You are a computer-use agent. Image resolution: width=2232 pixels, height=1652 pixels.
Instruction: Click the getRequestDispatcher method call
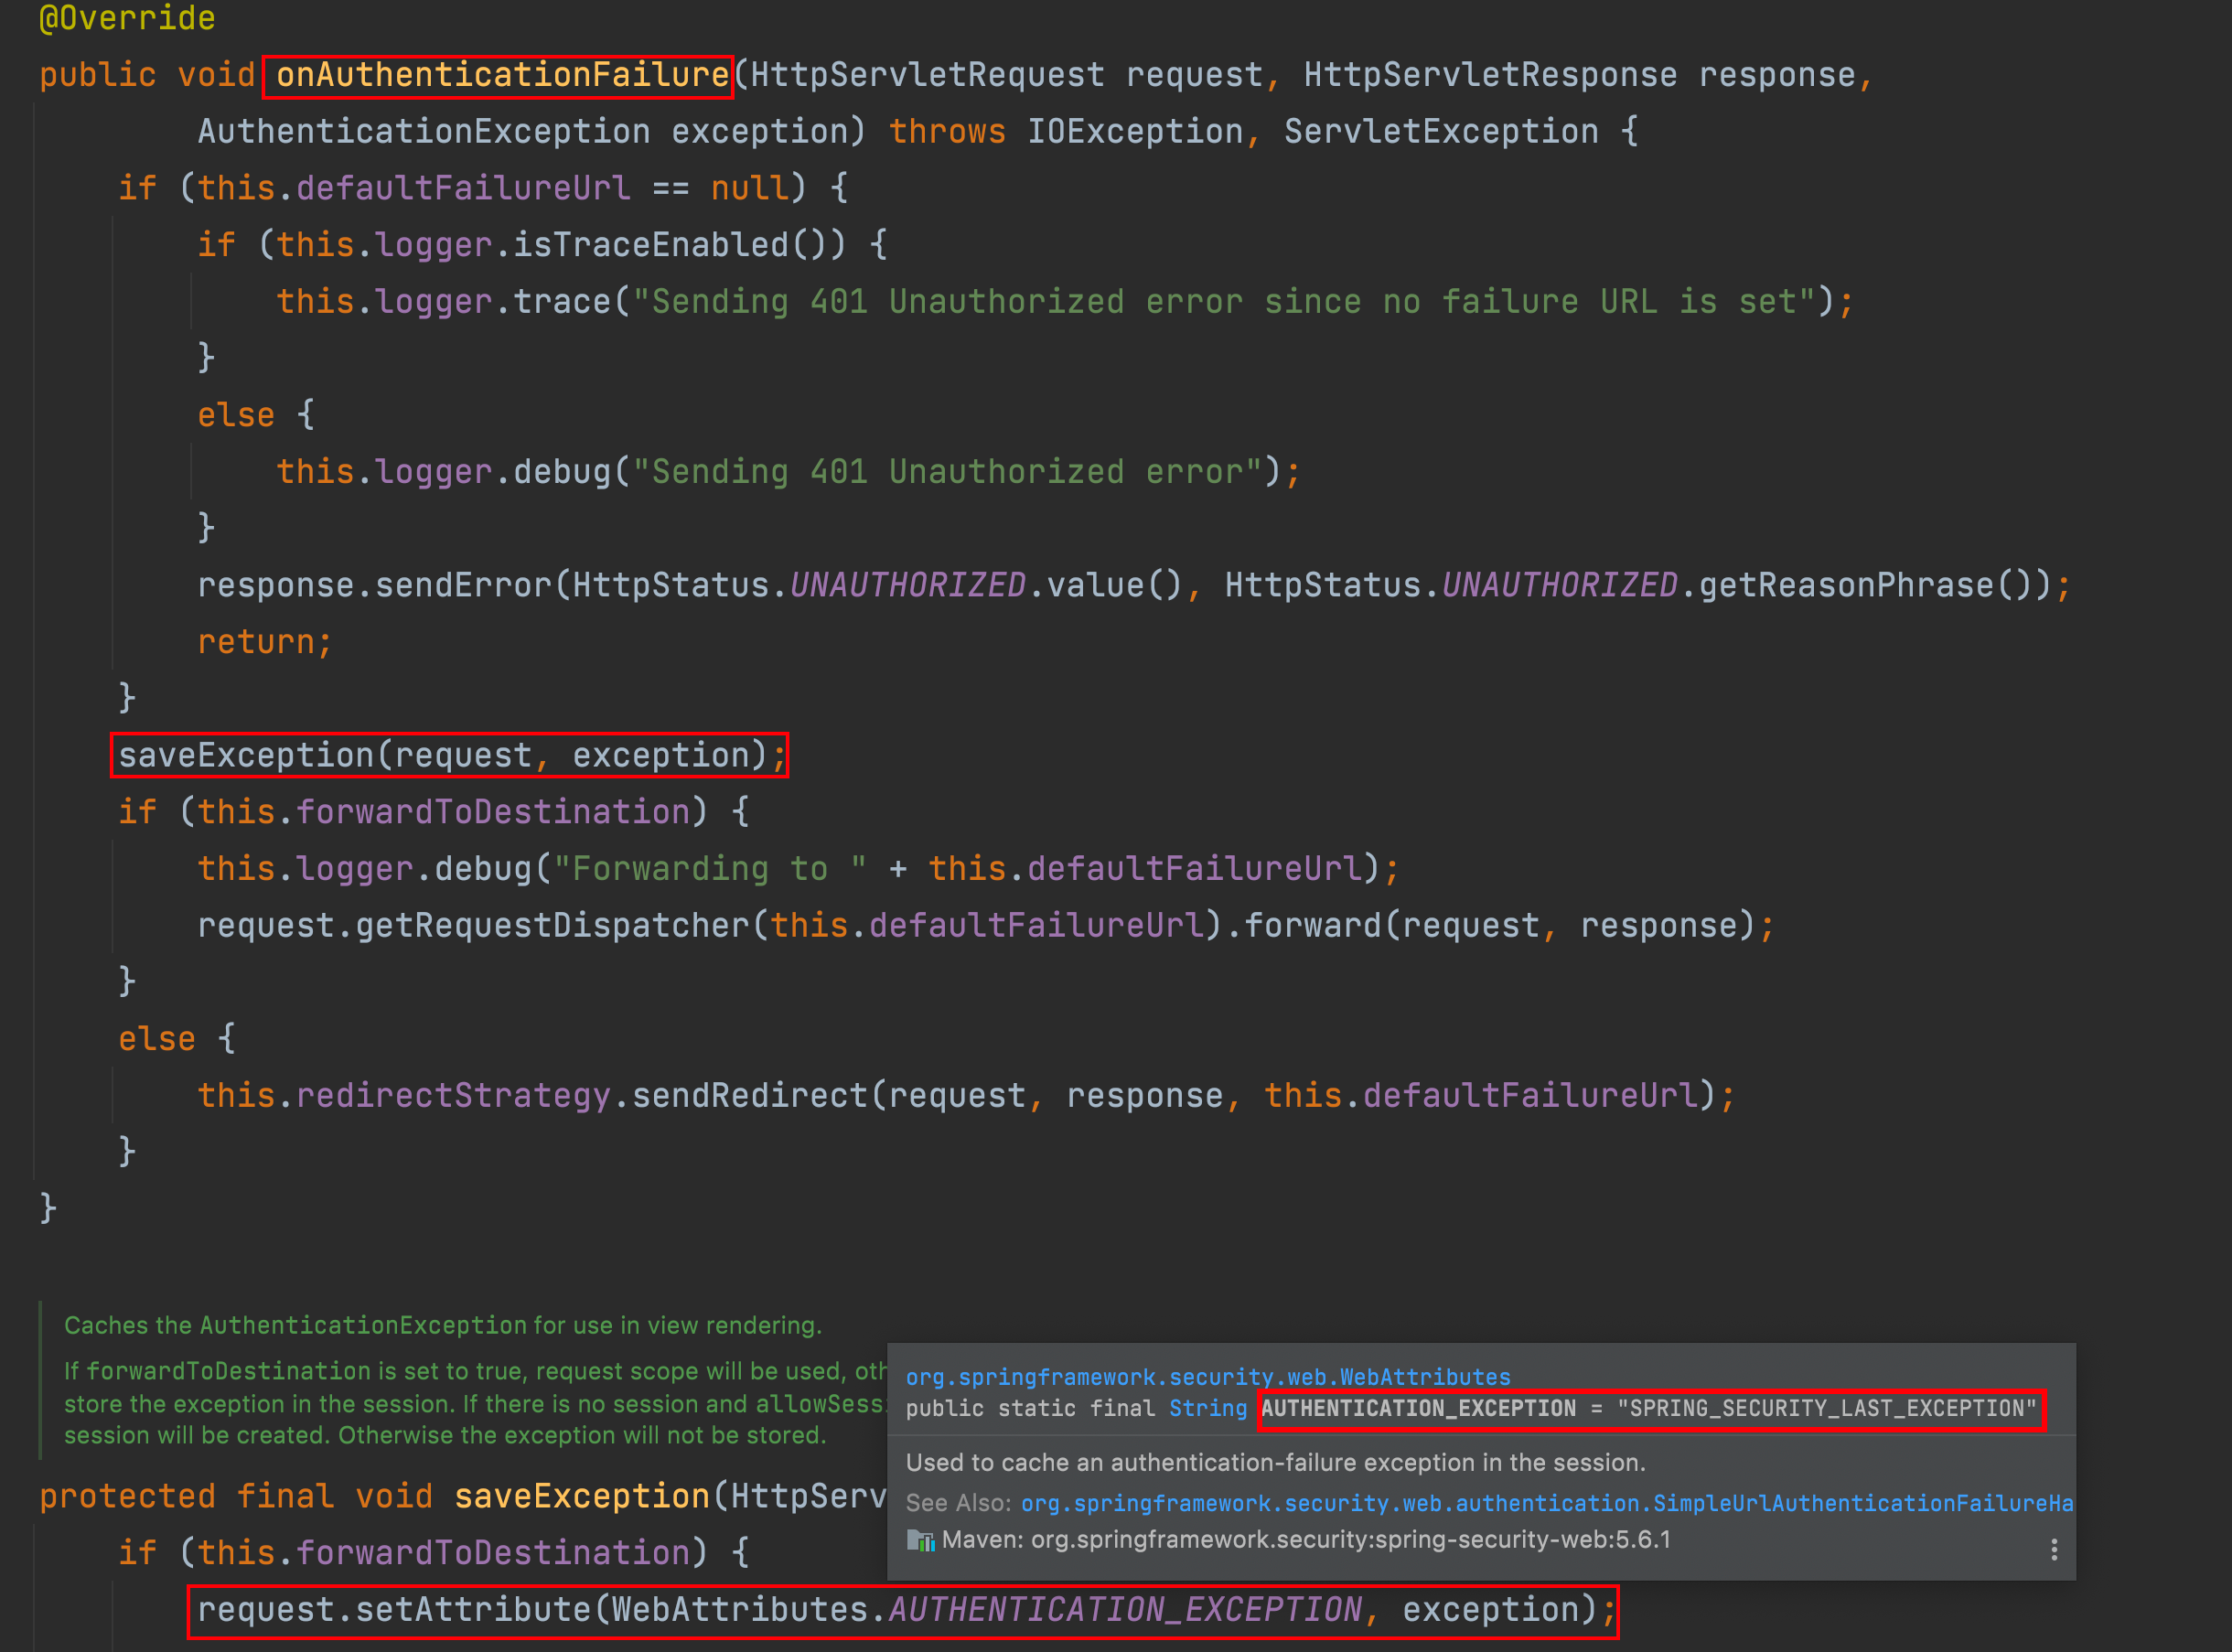coord(552,926)
